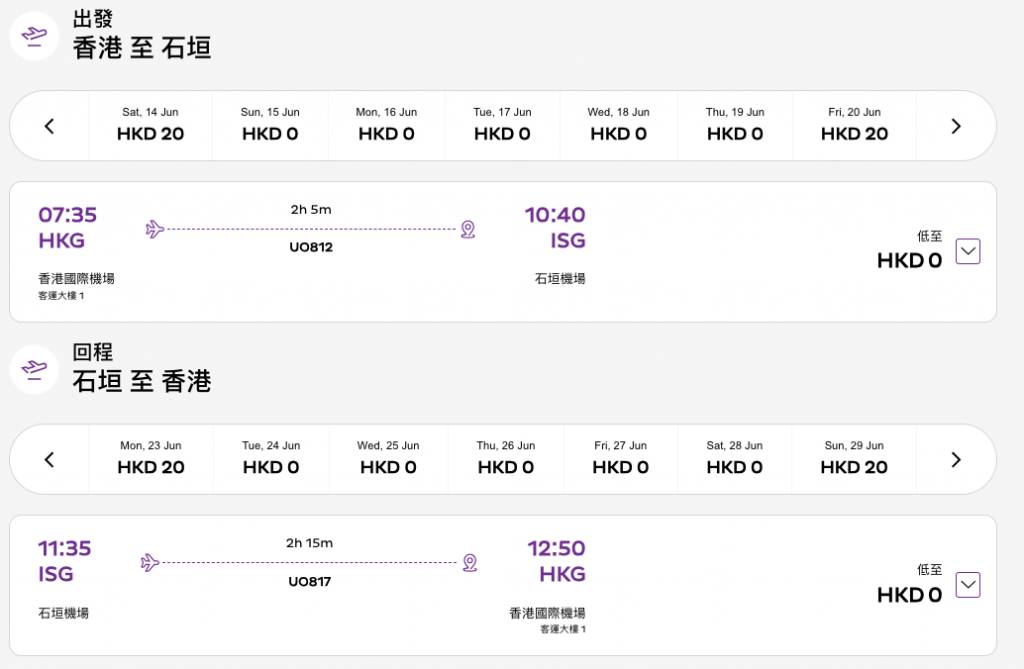Click the destination pin icon on the UO812 route
Viewport: 1024px width, 669px height.
[467, 230]
